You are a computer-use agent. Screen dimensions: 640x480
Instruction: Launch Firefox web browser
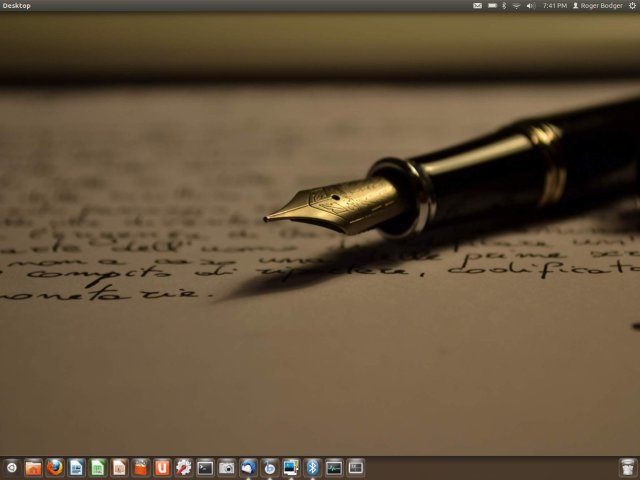55,468
